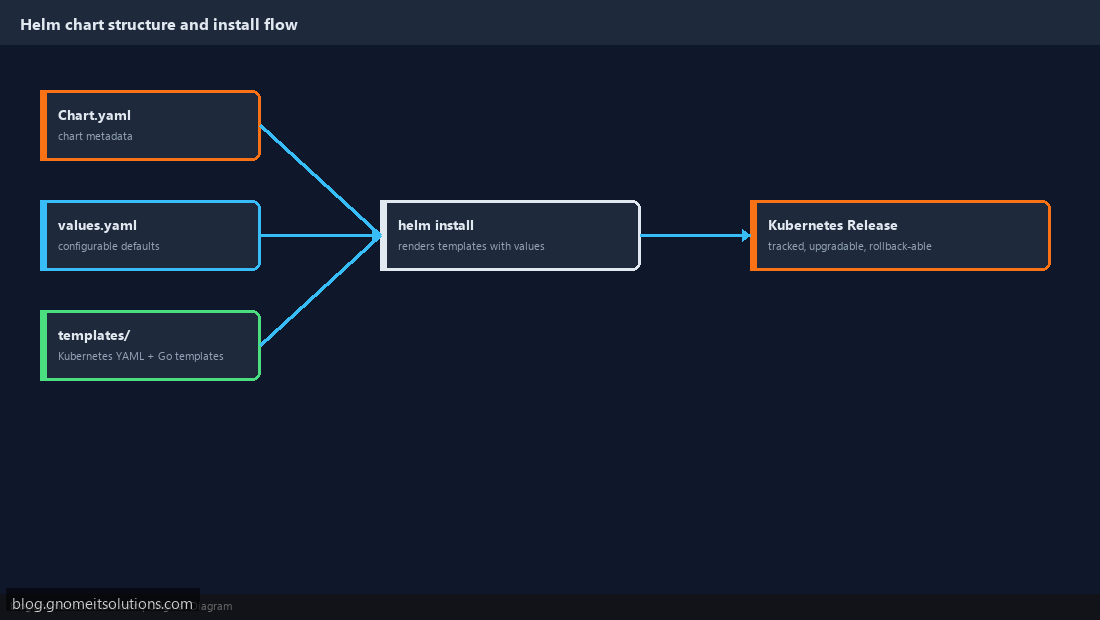The height and width of the screenshot is (620, 1100).
Task: Click the helm install node
Action: coord(510,236)
